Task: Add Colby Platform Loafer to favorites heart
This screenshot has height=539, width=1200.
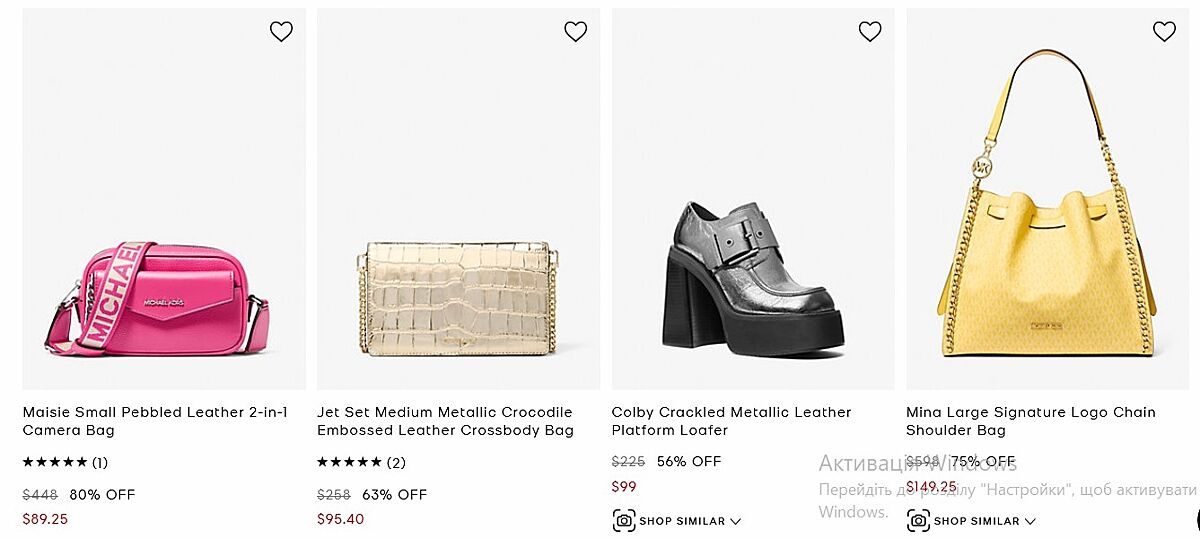Action: tap(870, 32)
